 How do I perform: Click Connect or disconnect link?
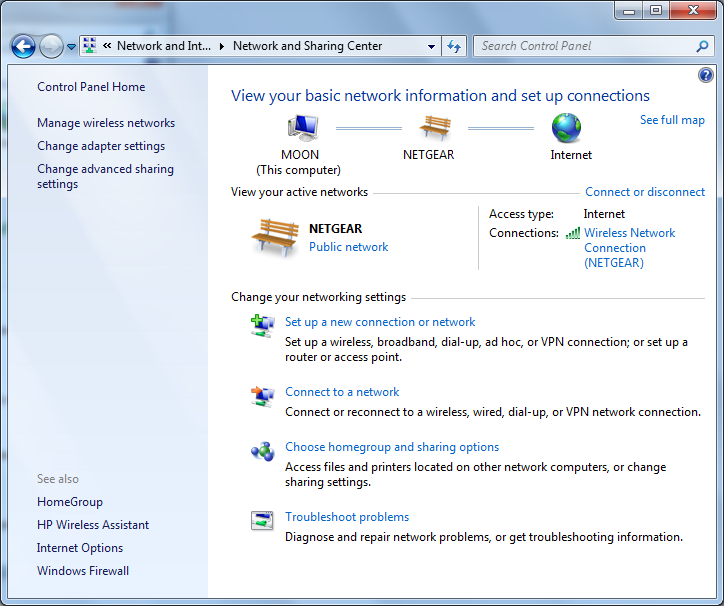tap(645, 192)
